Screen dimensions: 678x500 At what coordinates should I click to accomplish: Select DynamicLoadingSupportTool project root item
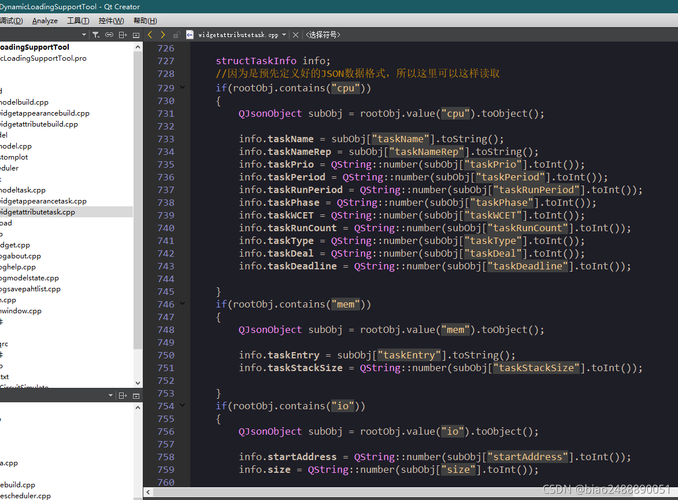[x=35, y=47]
